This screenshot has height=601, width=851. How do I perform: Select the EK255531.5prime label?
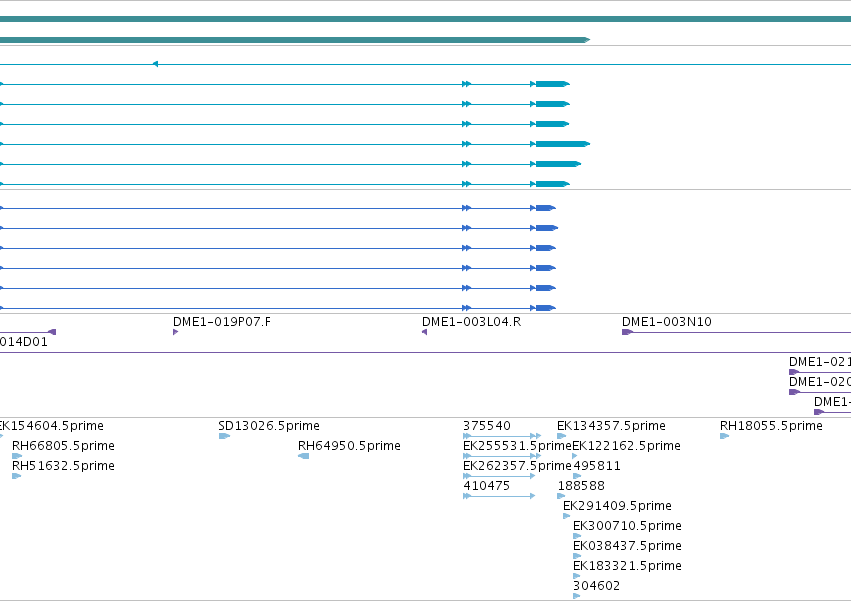point(517,446)
